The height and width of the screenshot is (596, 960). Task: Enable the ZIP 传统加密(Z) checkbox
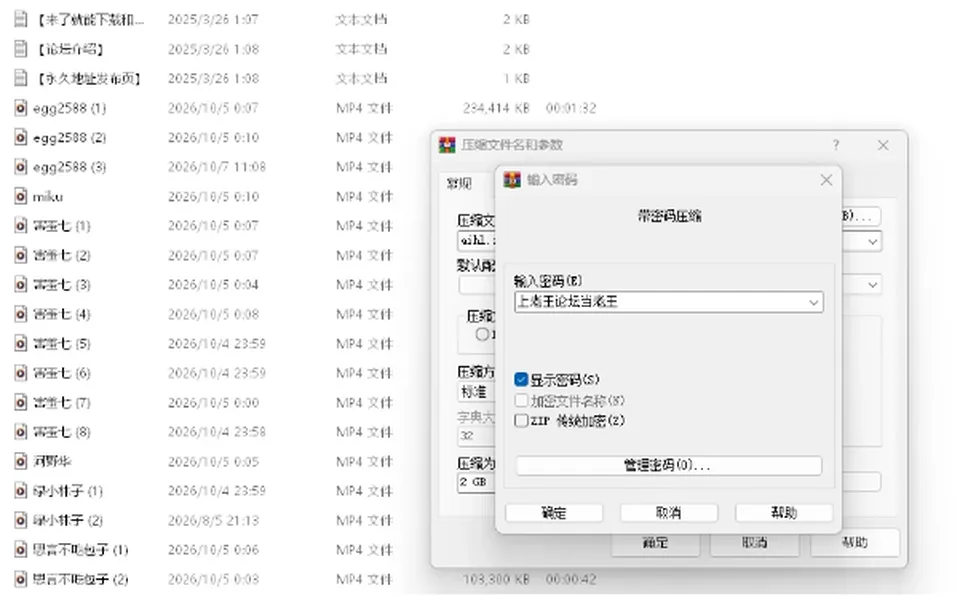tap(521, 421)
